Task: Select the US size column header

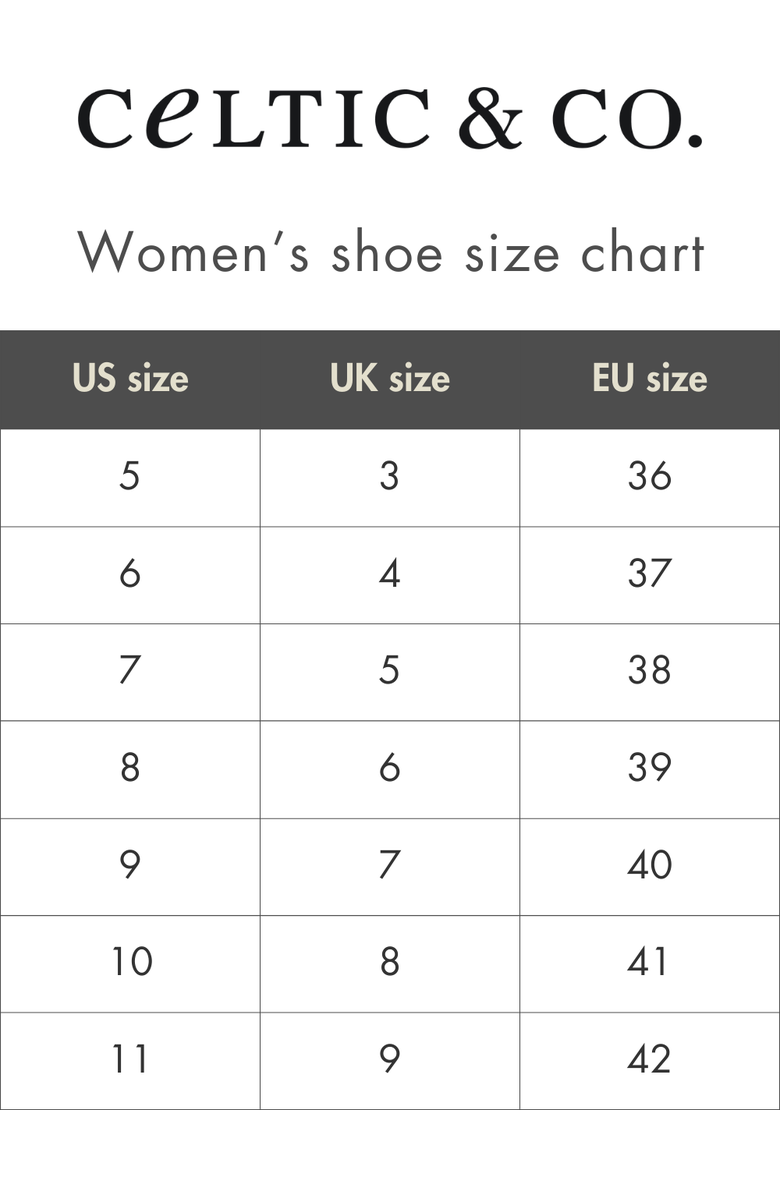Action: pos(130,378)
